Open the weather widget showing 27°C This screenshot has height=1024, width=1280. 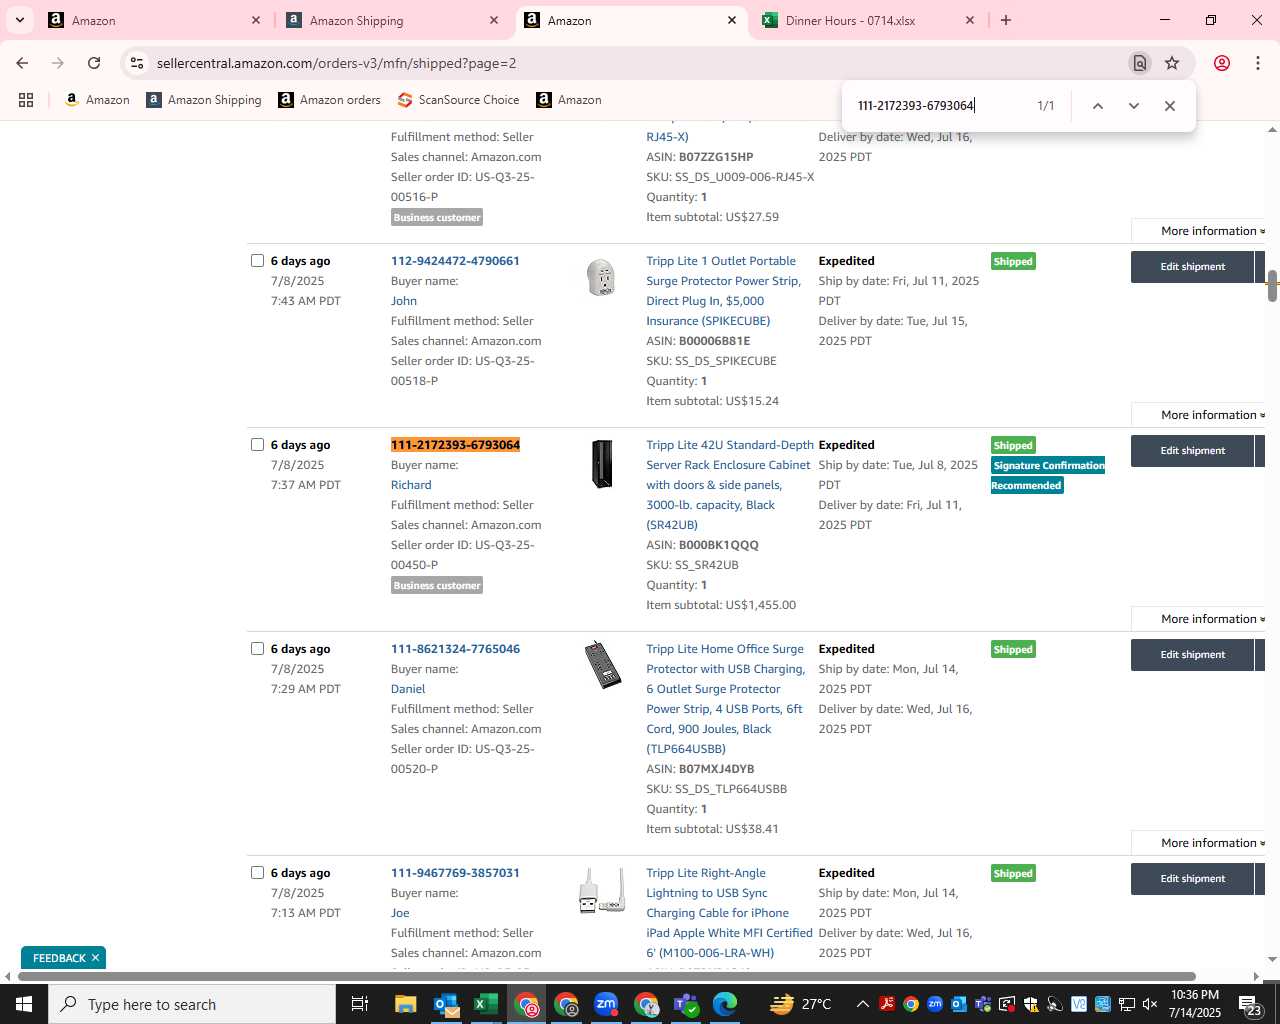pos(801,1004)
